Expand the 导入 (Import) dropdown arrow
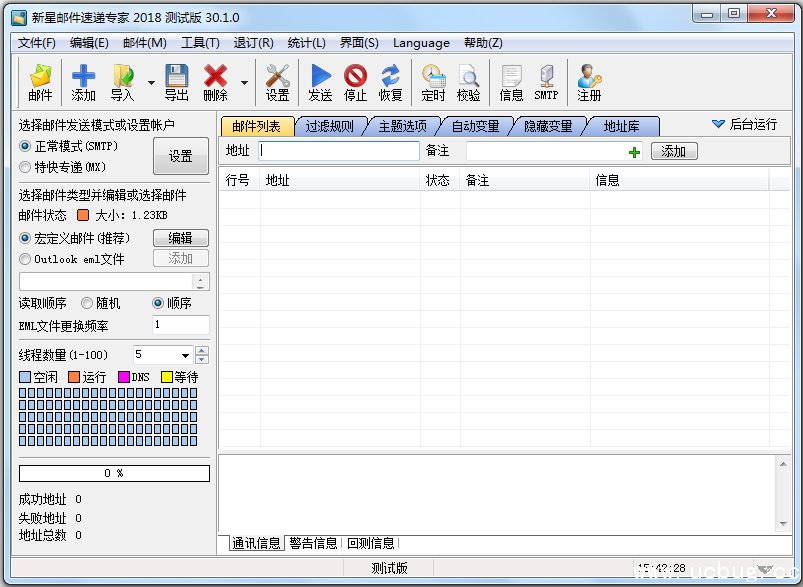The width and height of the screenshot is (803, 587). 151,83
